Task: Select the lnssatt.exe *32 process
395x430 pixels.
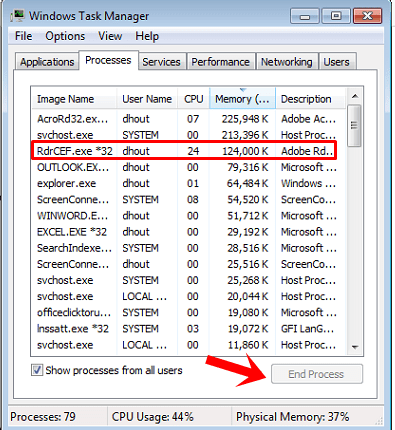Action: (x=188, y=329)
